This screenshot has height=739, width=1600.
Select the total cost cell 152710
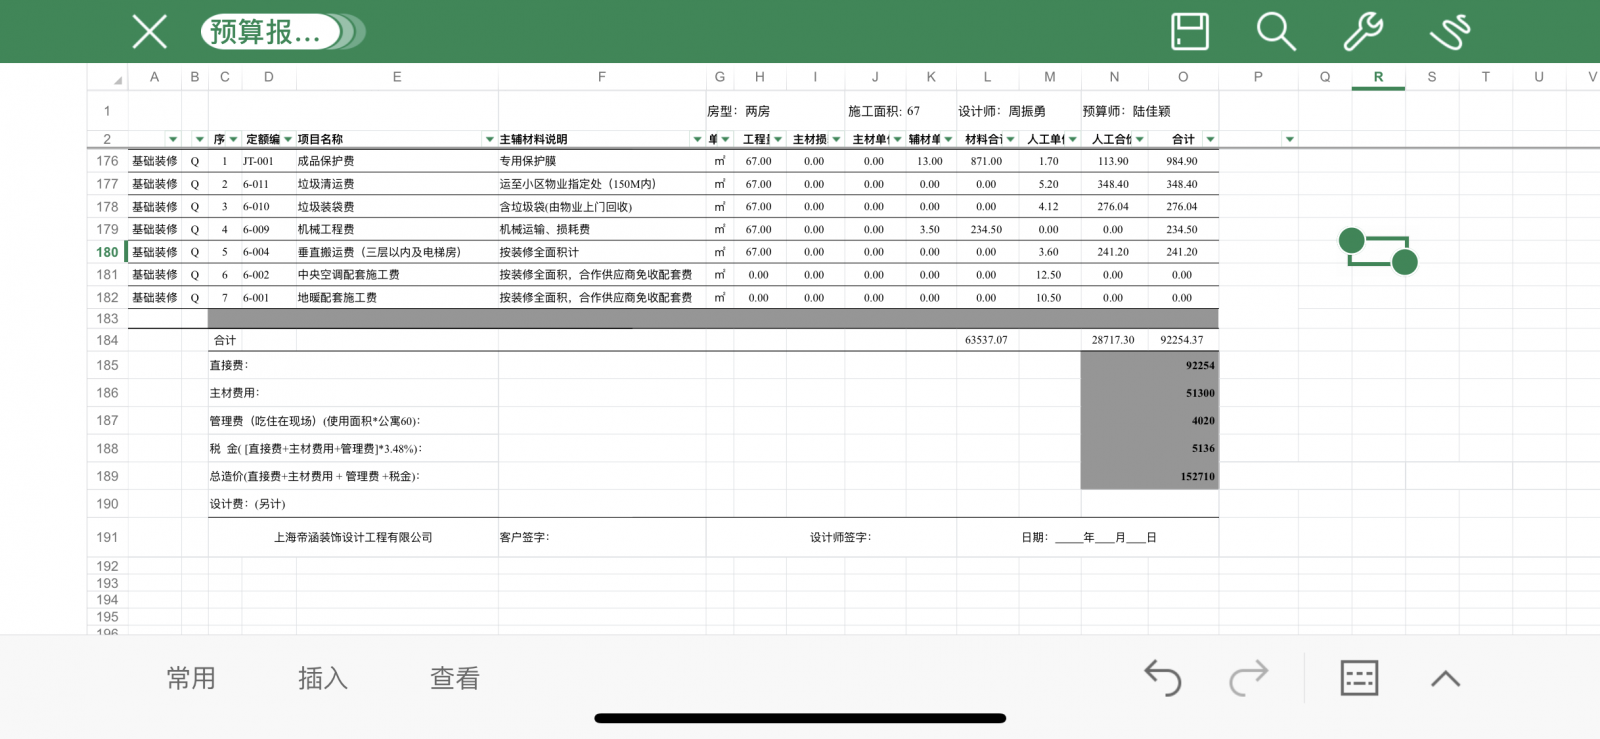click(x=1150, y=476)
